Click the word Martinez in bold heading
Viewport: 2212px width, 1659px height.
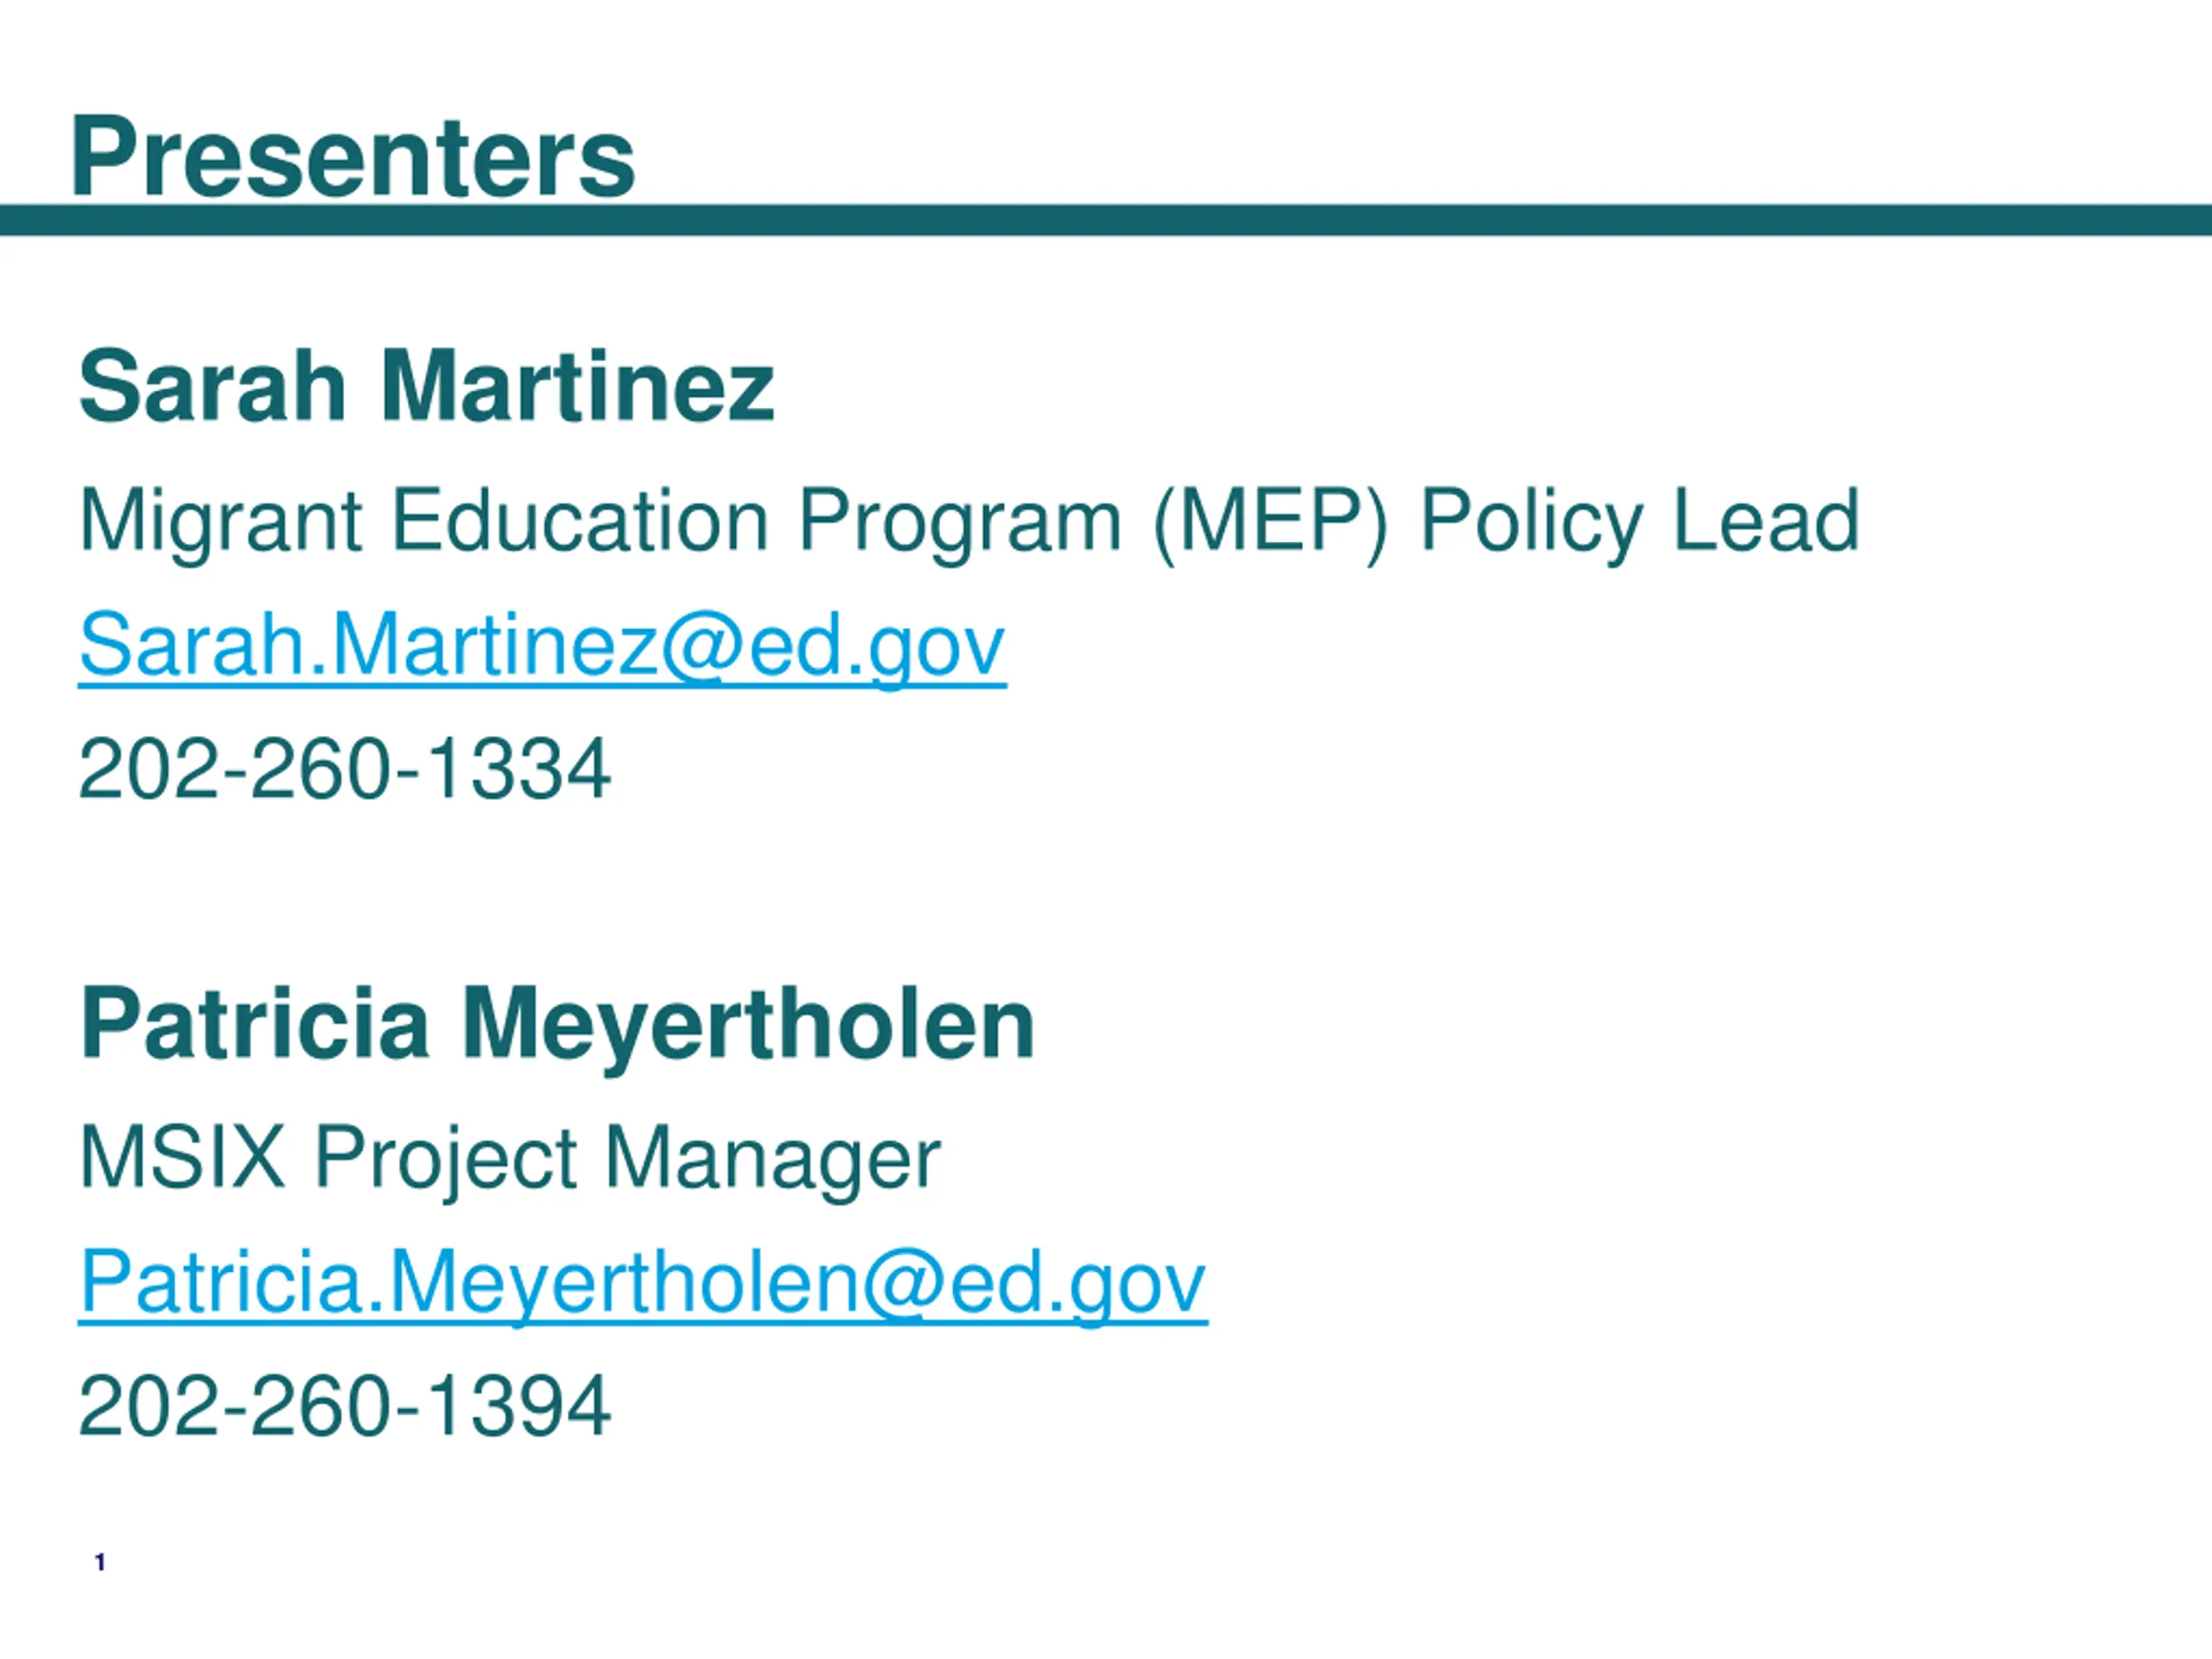click(578, 386)
